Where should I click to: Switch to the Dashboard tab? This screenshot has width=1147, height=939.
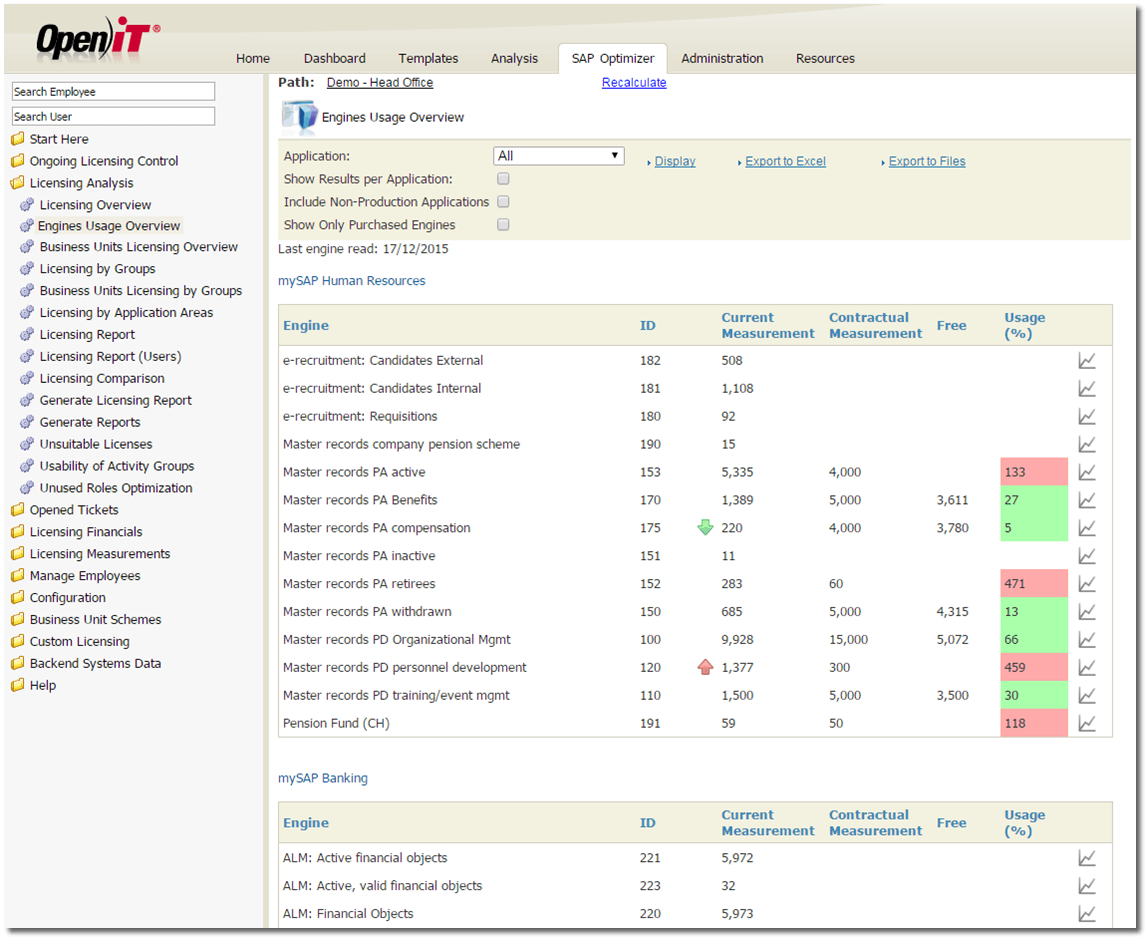click(x=335, y=59)
